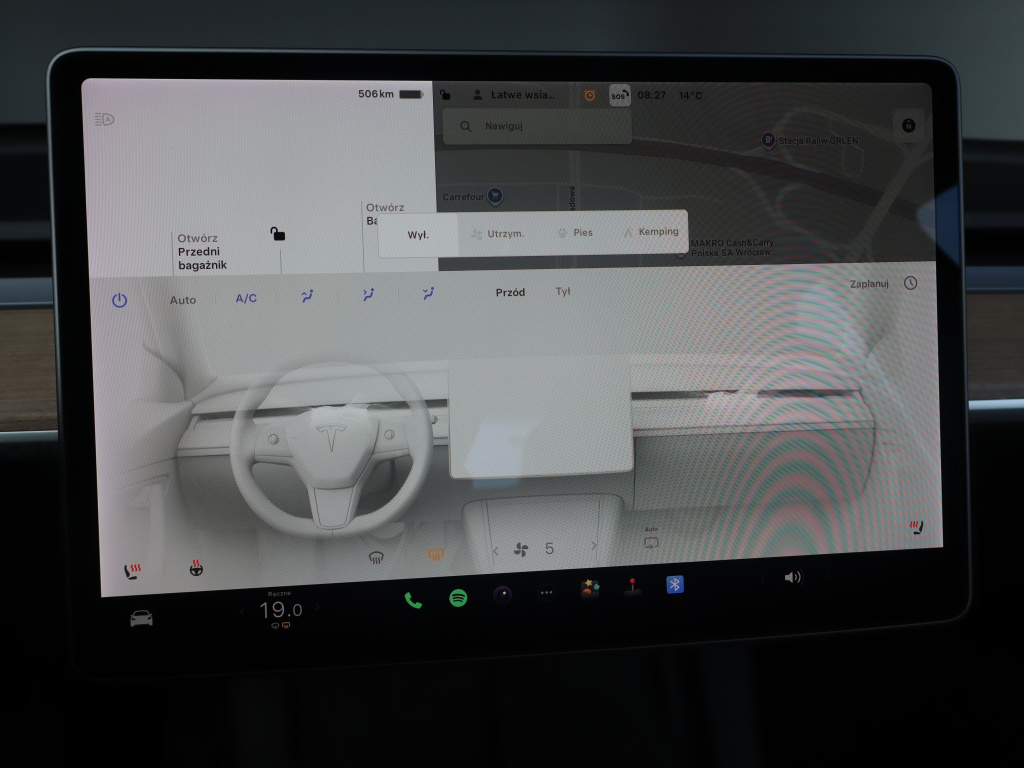Lower temperature with left chevron
This screenshot has height=768, width=1024.
(242, 612)
